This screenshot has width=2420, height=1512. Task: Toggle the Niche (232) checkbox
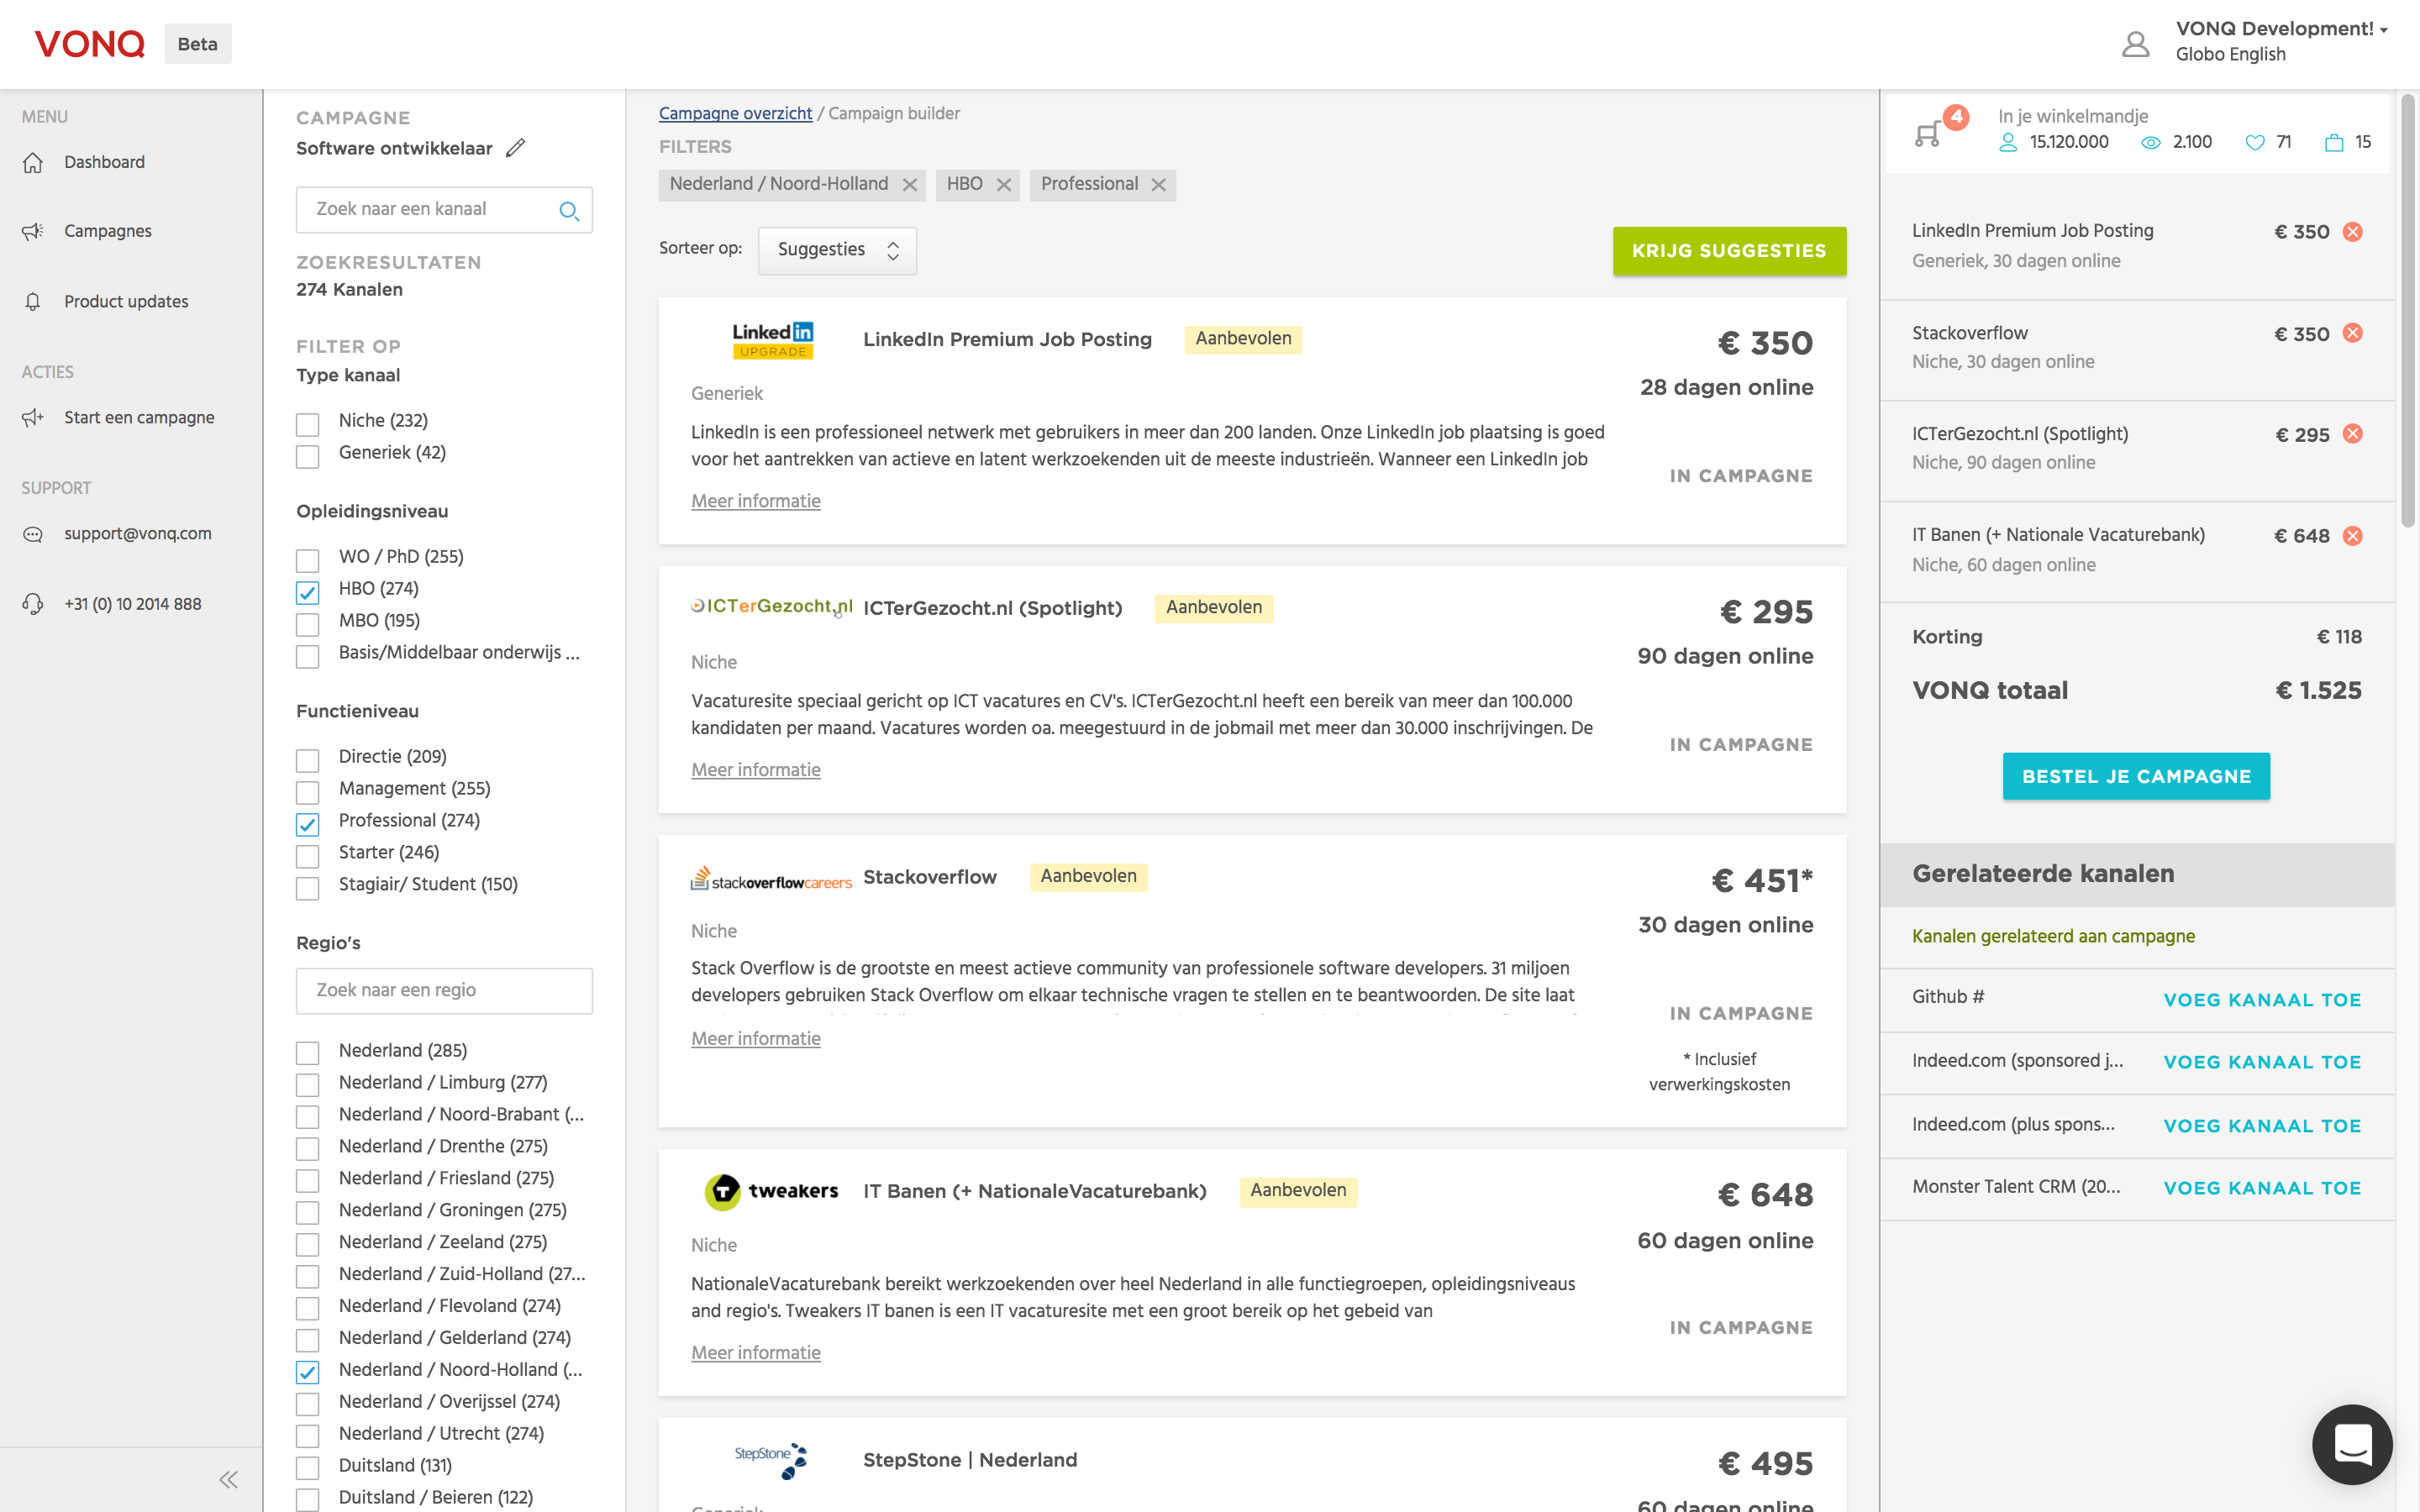coord(307,423)
